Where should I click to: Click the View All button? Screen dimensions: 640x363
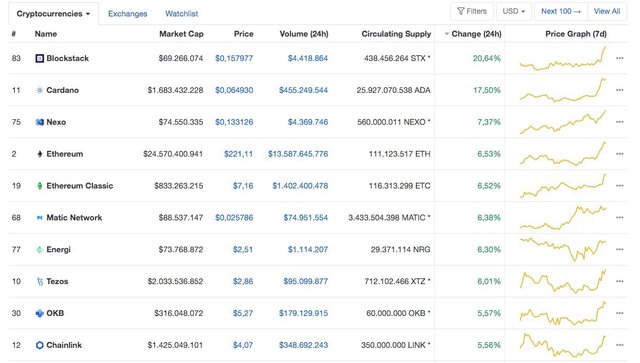[x=607, y=11]
